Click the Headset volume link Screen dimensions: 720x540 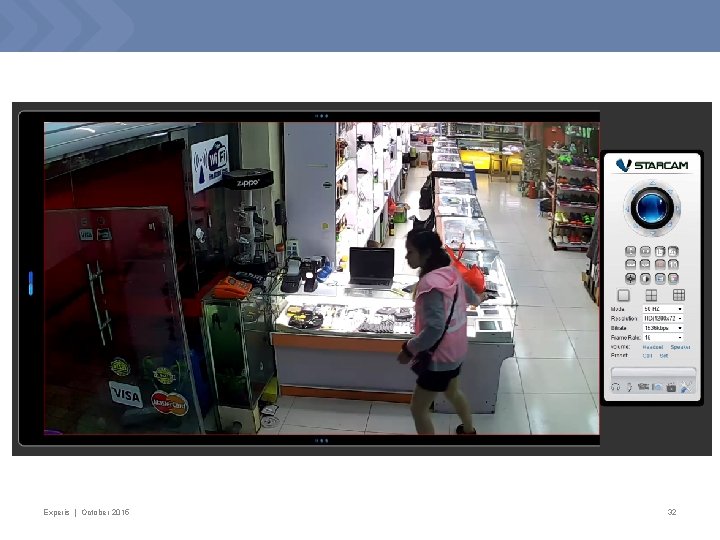coord(653,347)
